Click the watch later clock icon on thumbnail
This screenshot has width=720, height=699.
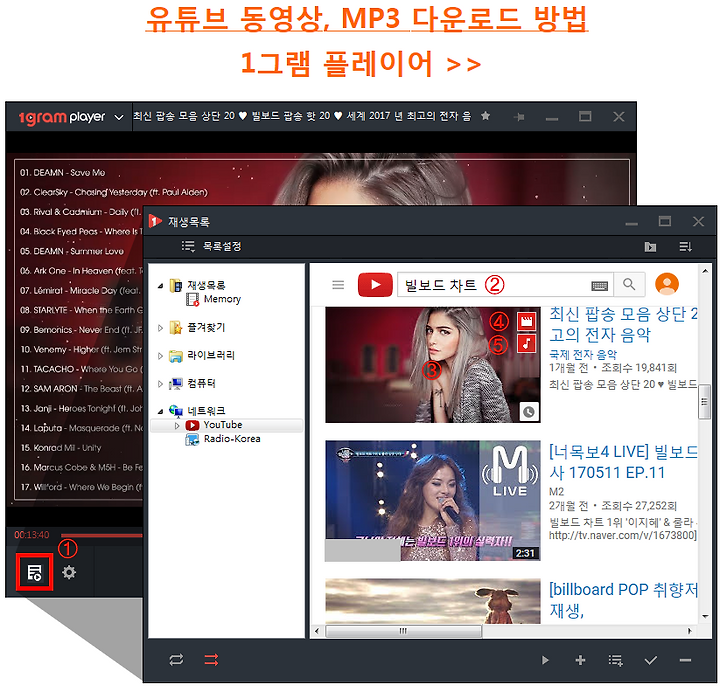[x=529, y=412]
